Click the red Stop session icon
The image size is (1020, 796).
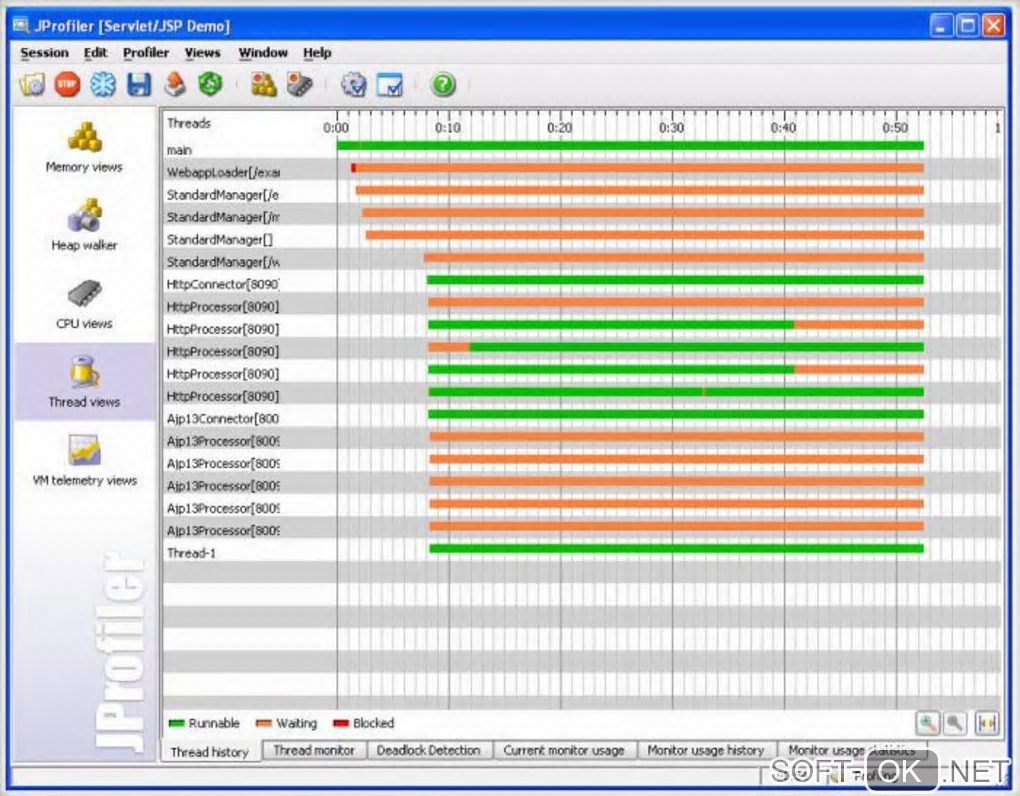[67, 85]
